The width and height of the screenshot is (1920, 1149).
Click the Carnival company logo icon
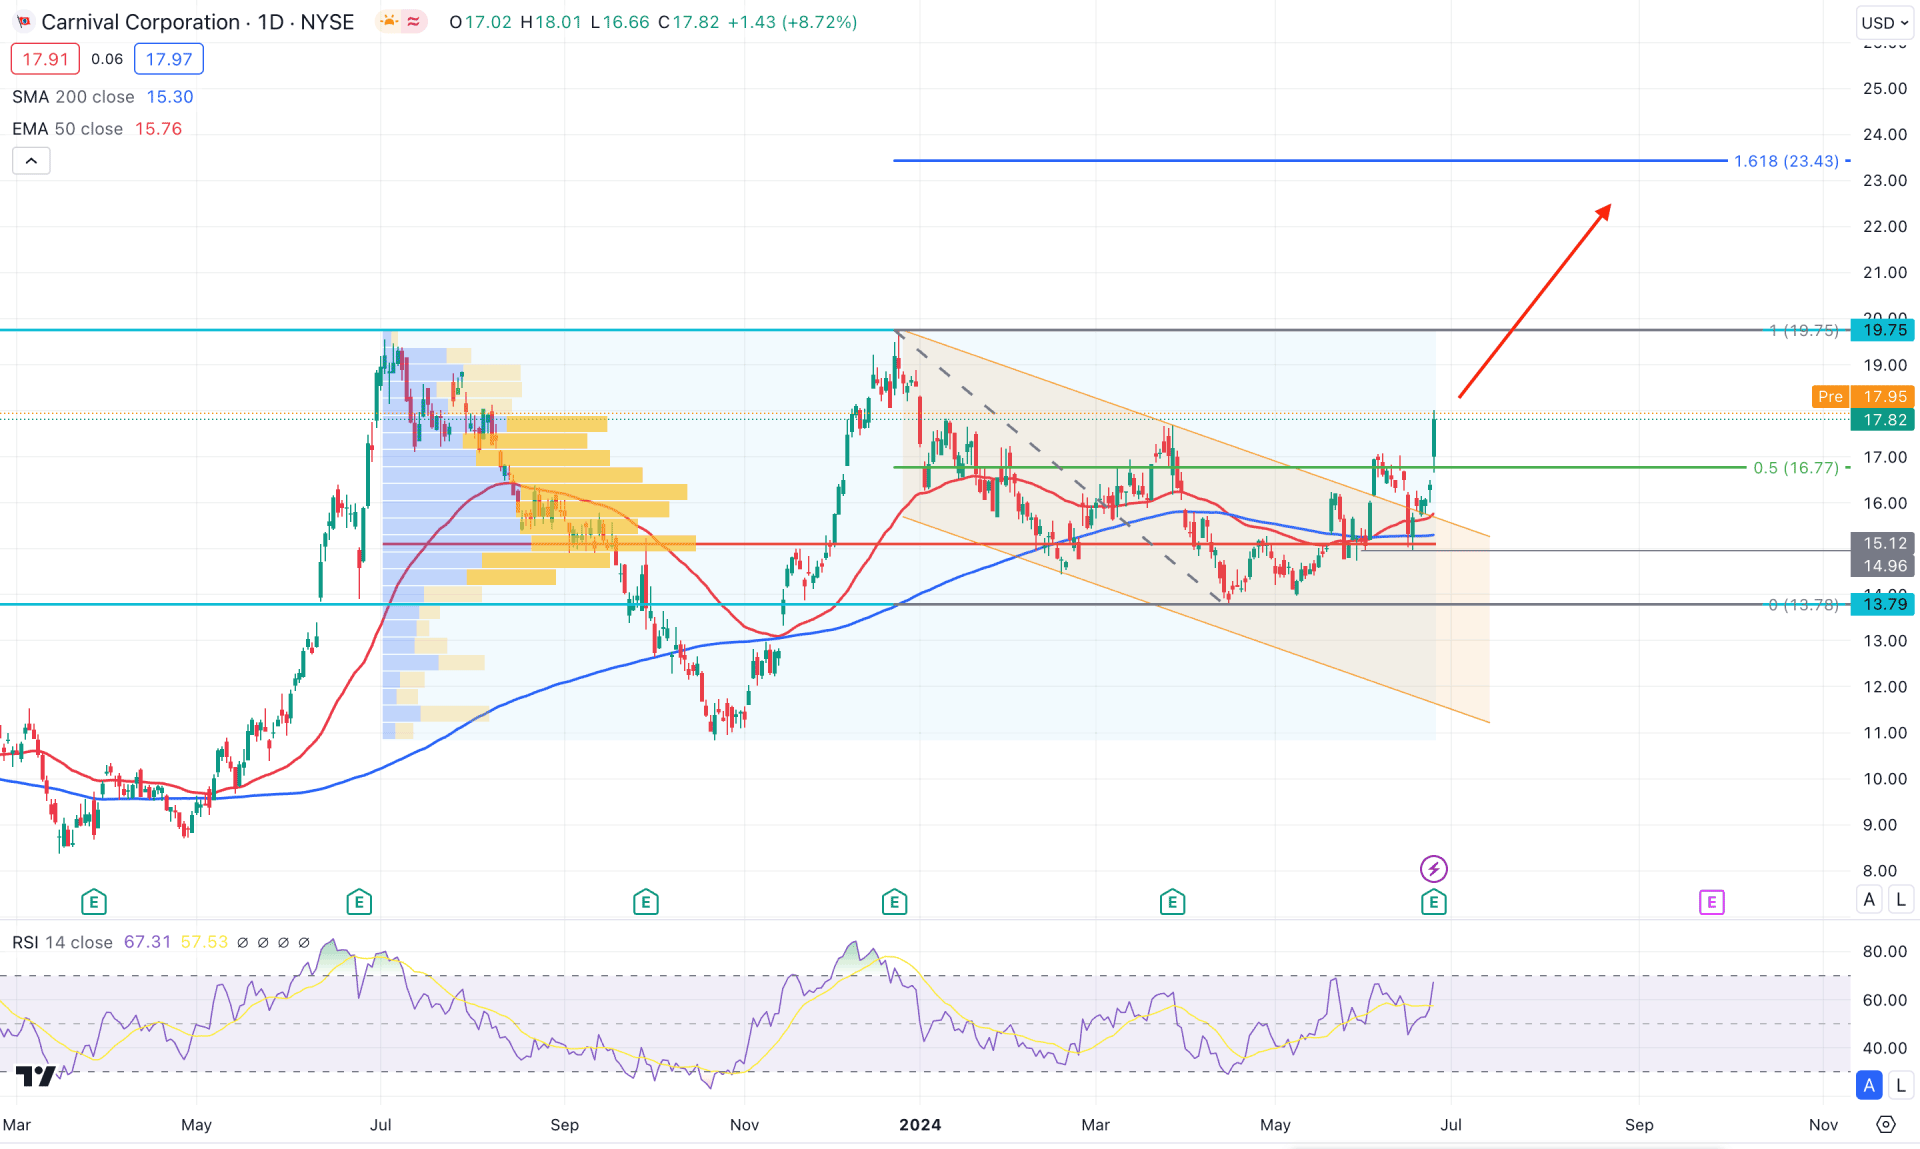pyautogui.click(x=24, y=22)
